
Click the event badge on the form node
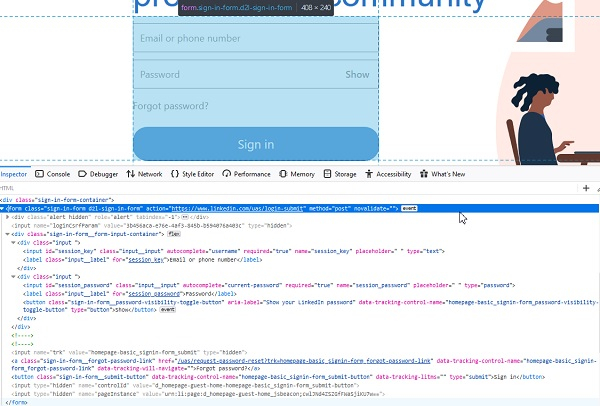tap(409, 209)
